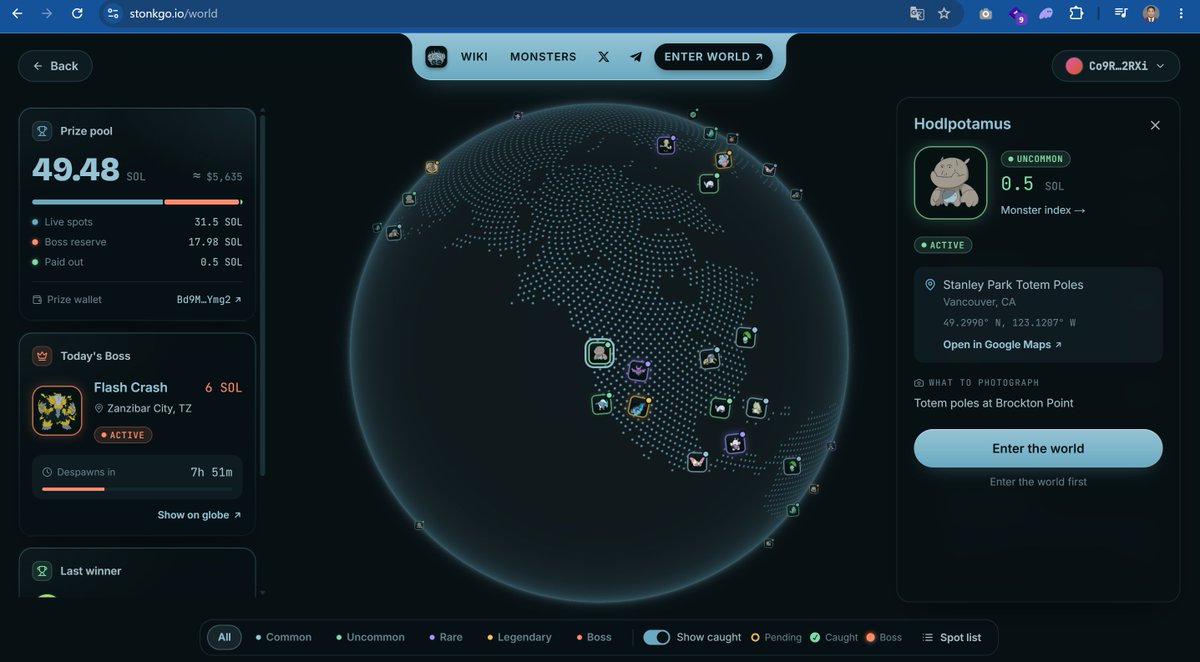Filter spots to Common rarity
Image resolution: width=1200 pixels, height=662 pixels.
pyautogui.click(x=284, y=637)
